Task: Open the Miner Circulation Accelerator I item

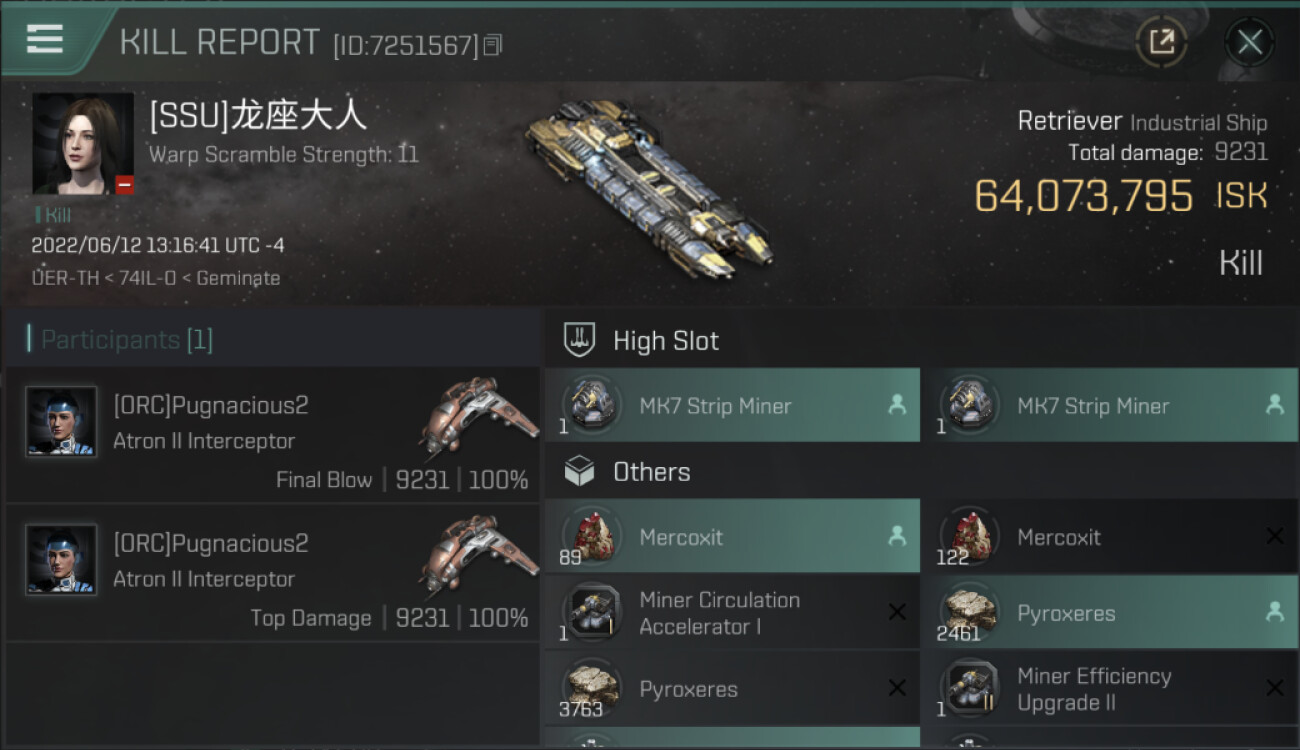Action: [x=732, y=612]
